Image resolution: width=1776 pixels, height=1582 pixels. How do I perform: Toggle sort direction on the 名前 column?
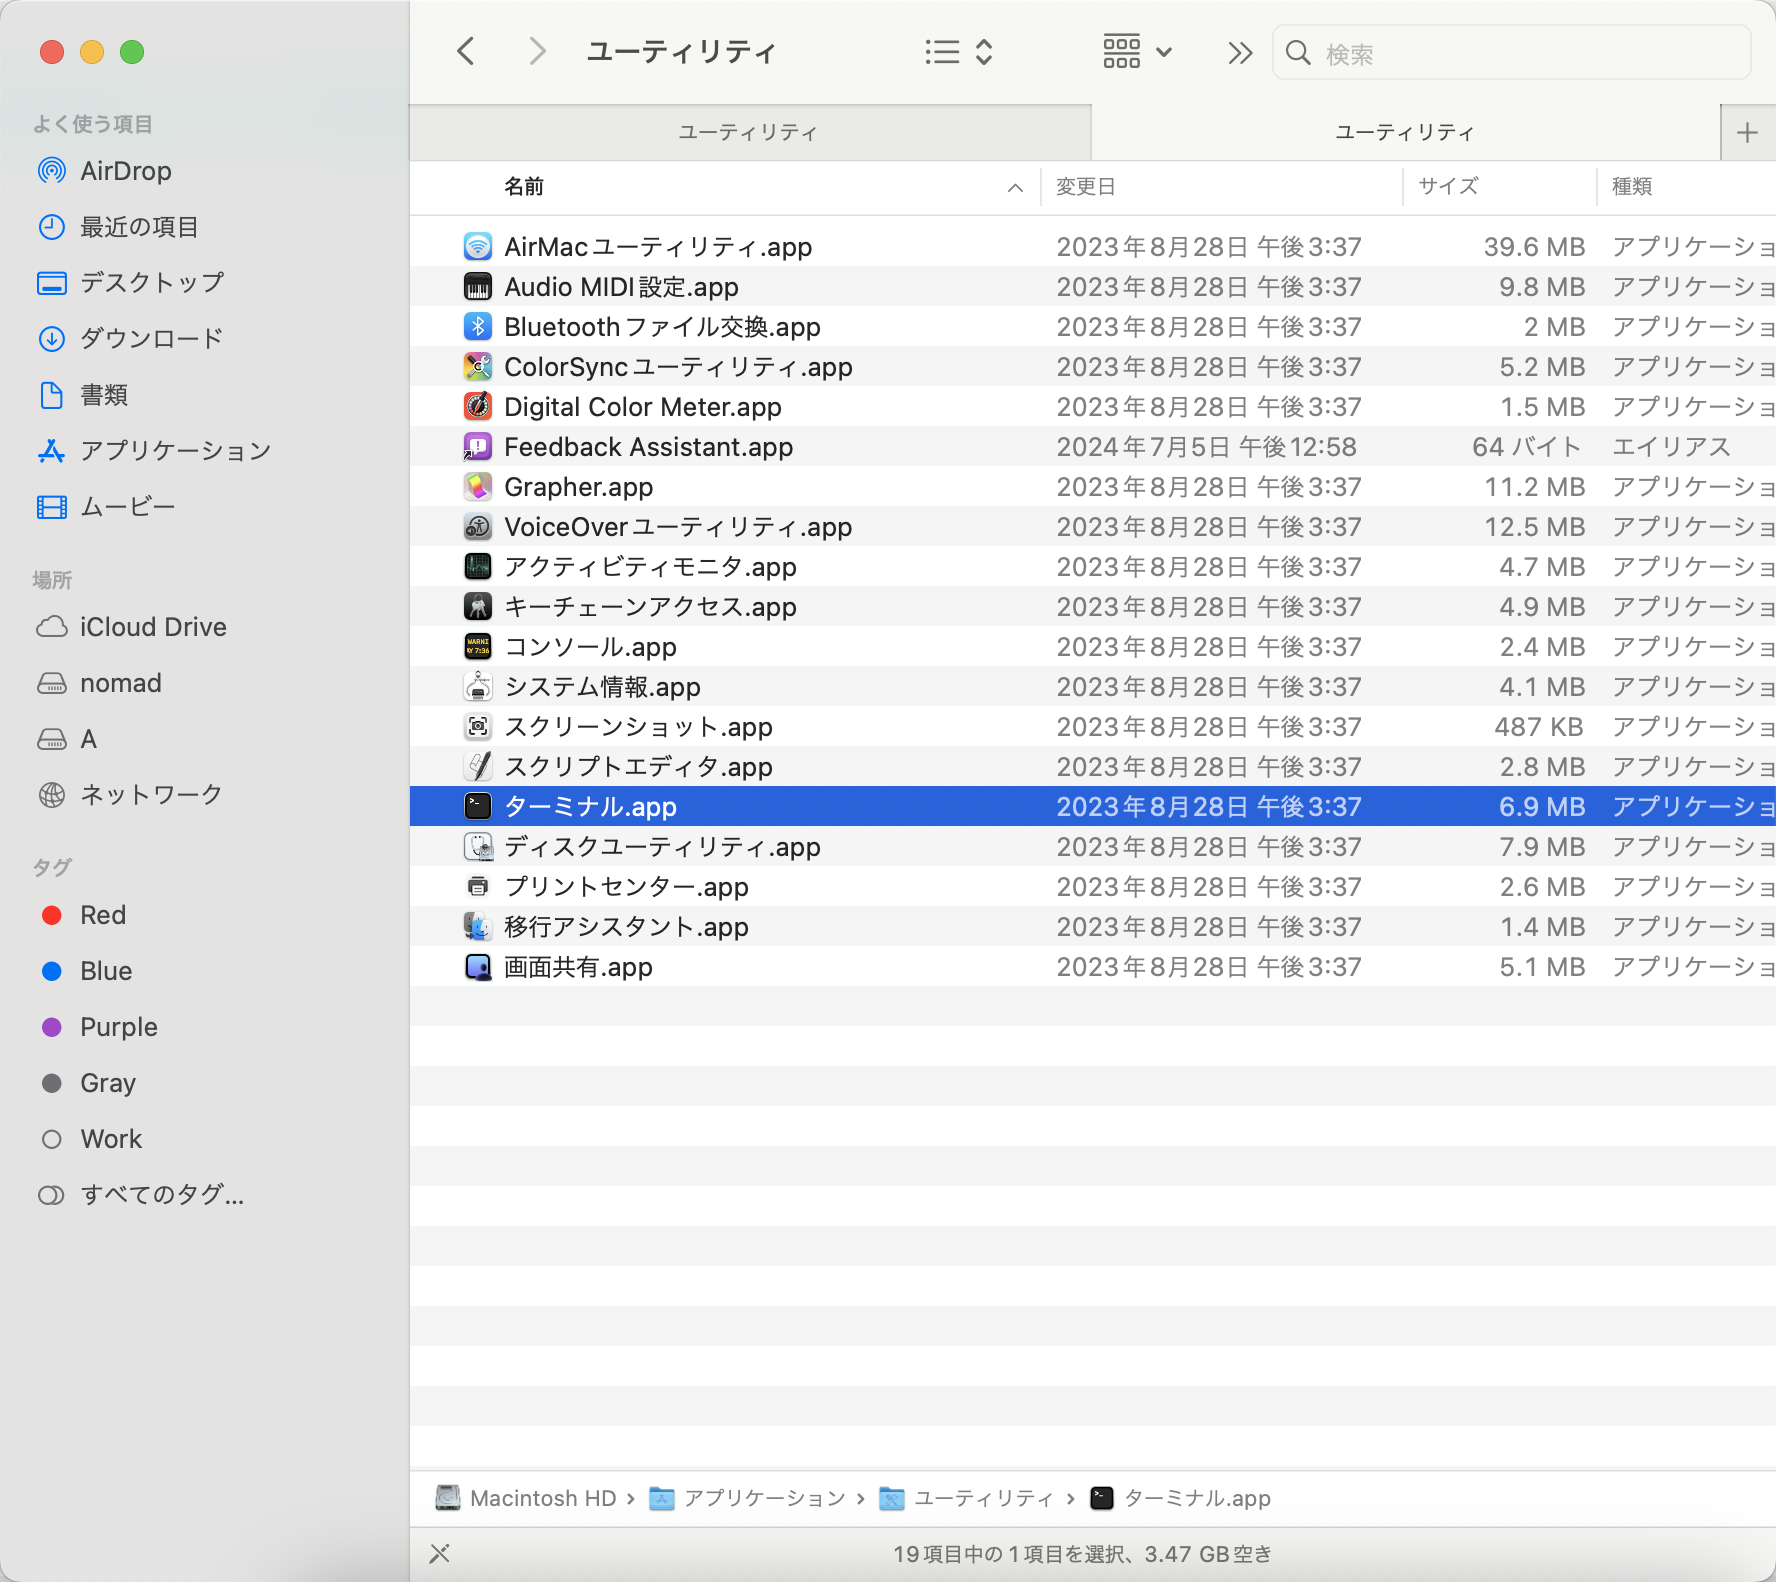pyautogui.click(x=1013, y=187)
